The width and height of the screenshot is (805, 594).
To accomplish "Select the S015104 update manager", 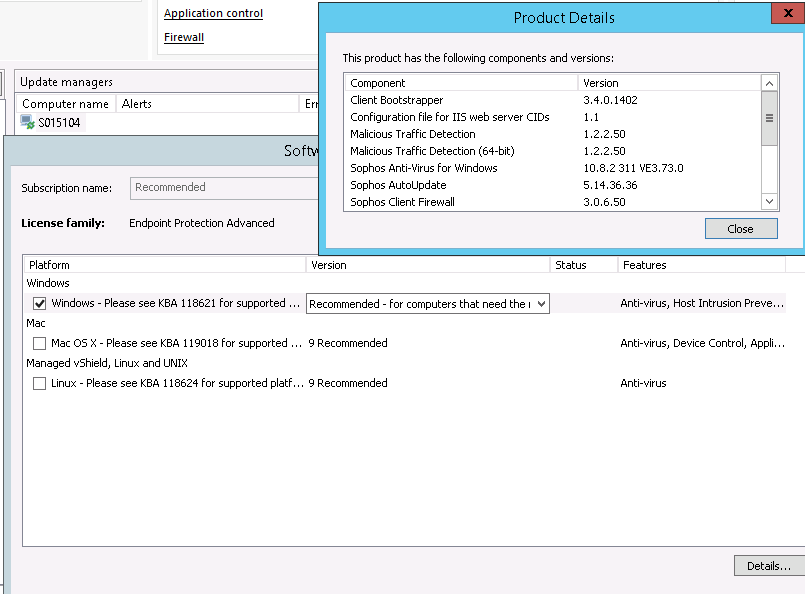I will (x=59, y=123).
